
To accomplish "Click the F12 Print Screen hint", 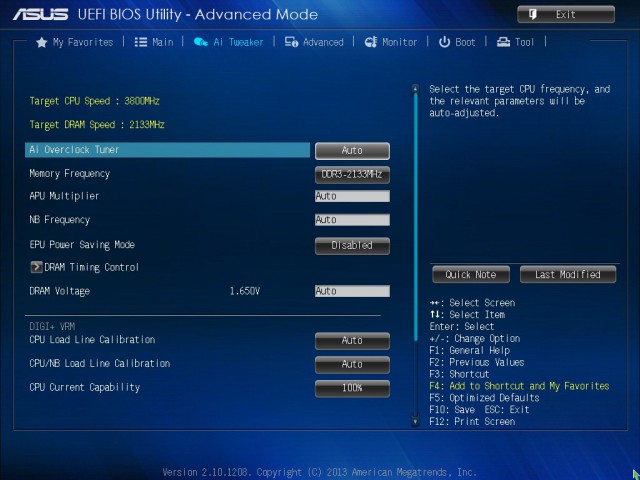I will tap(472, 422).
